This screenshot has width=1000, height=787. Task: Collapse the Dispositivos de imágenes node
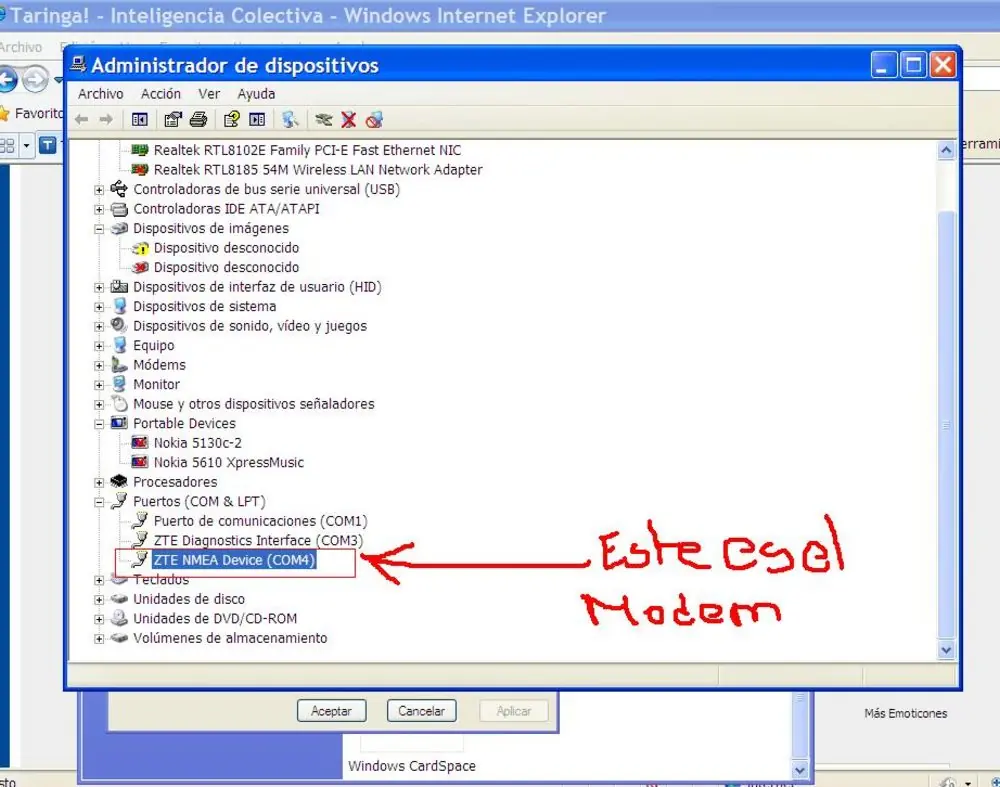tap(99, 229)
